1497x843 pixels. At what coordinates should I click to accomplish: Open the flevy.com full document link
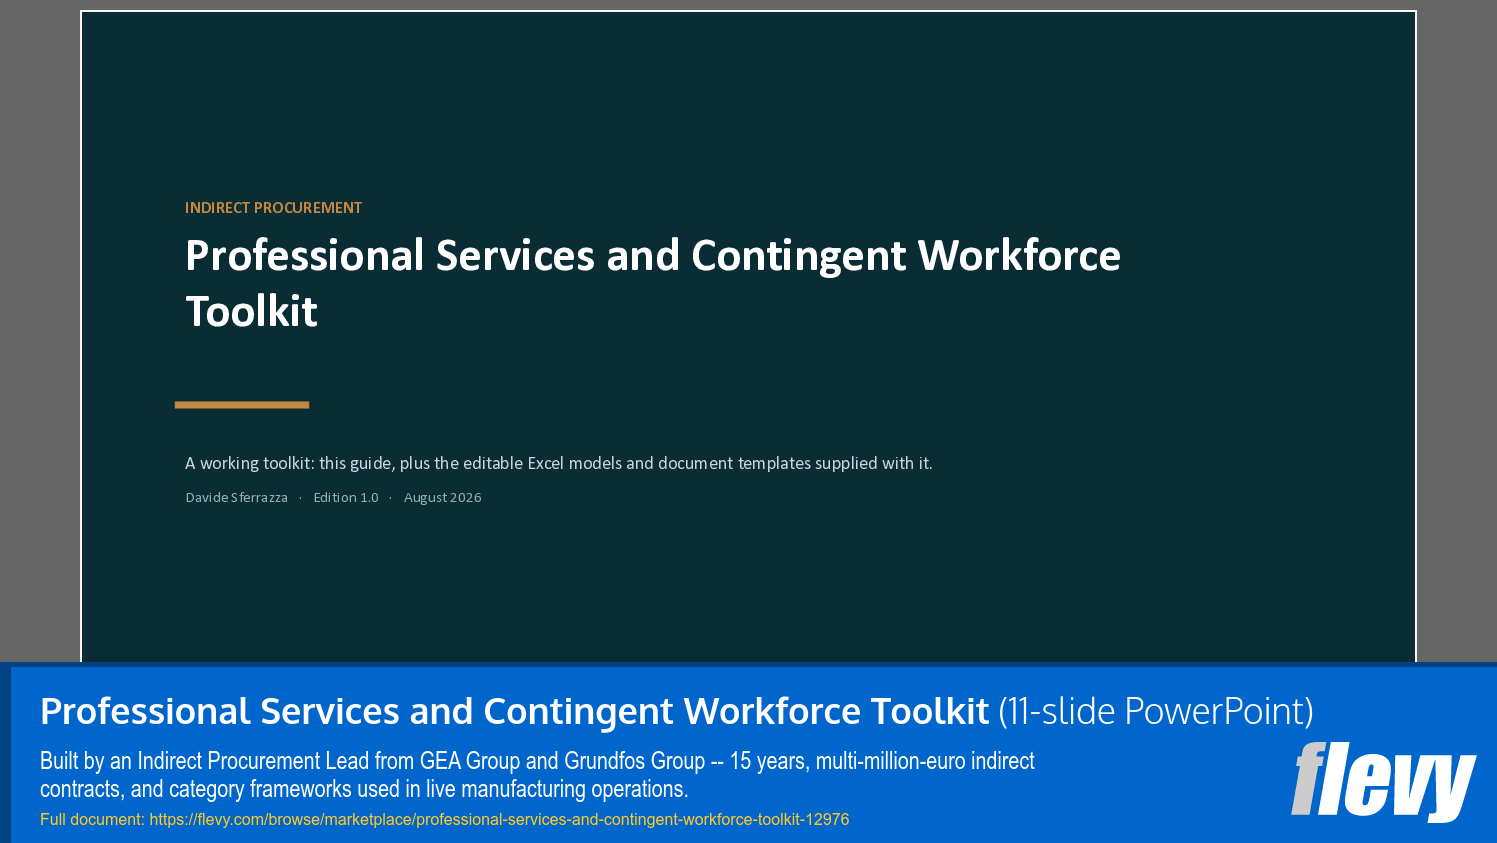click(499, 819)
